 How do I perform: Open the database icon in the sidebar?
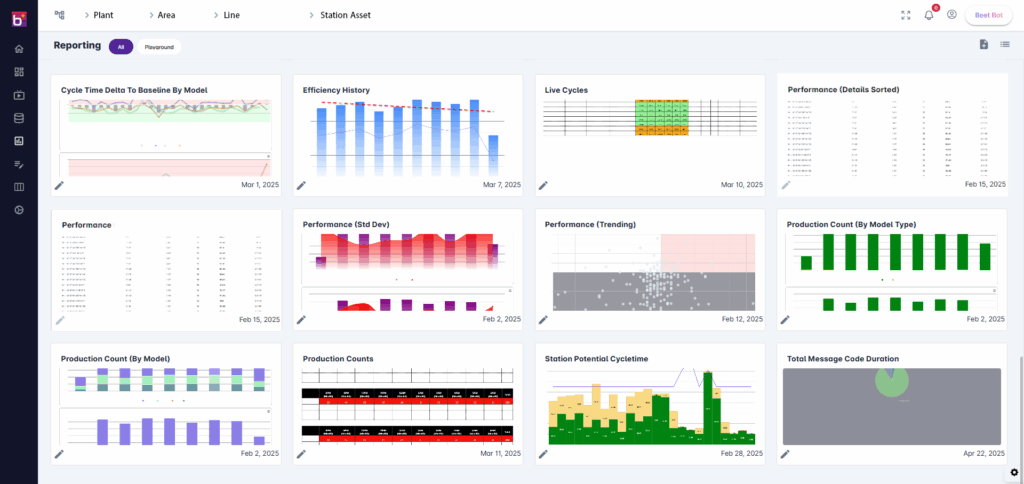18,118
